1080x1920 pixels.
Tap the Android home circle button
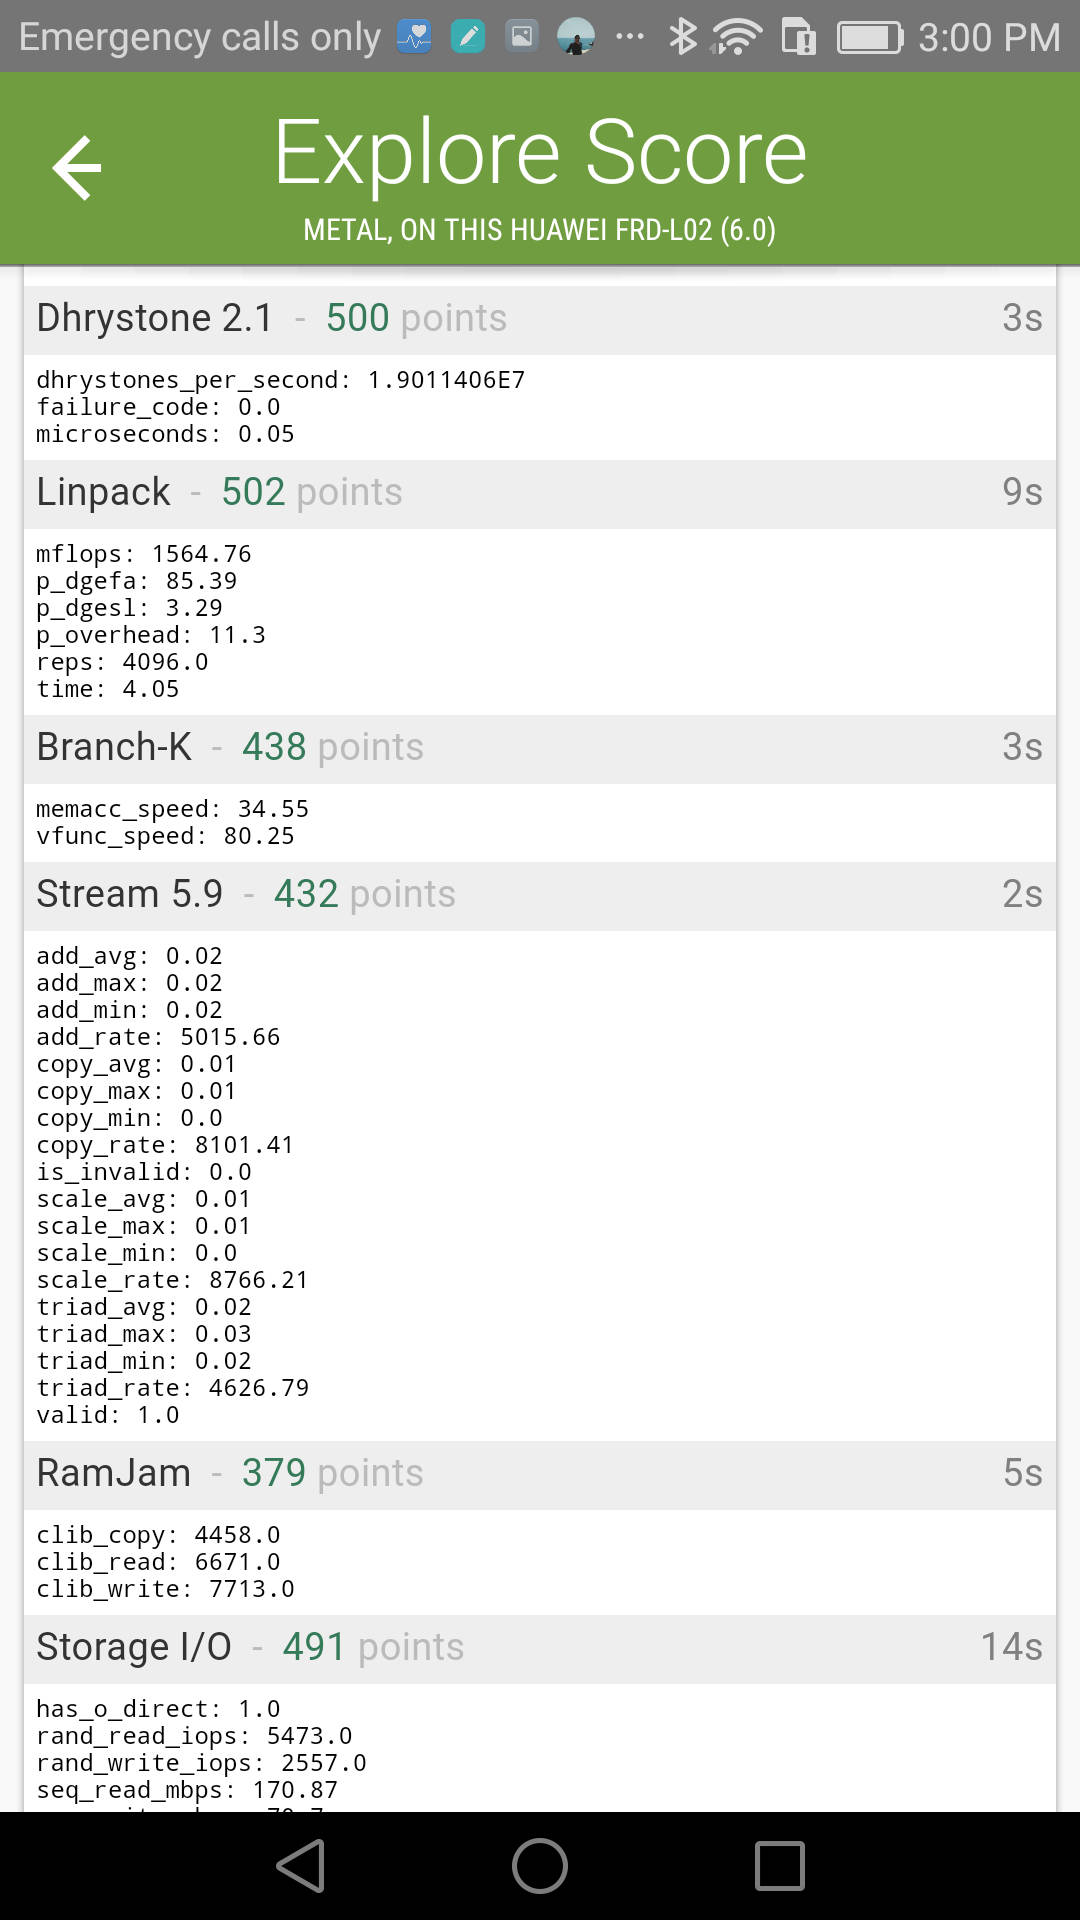tap(540, 1866)
